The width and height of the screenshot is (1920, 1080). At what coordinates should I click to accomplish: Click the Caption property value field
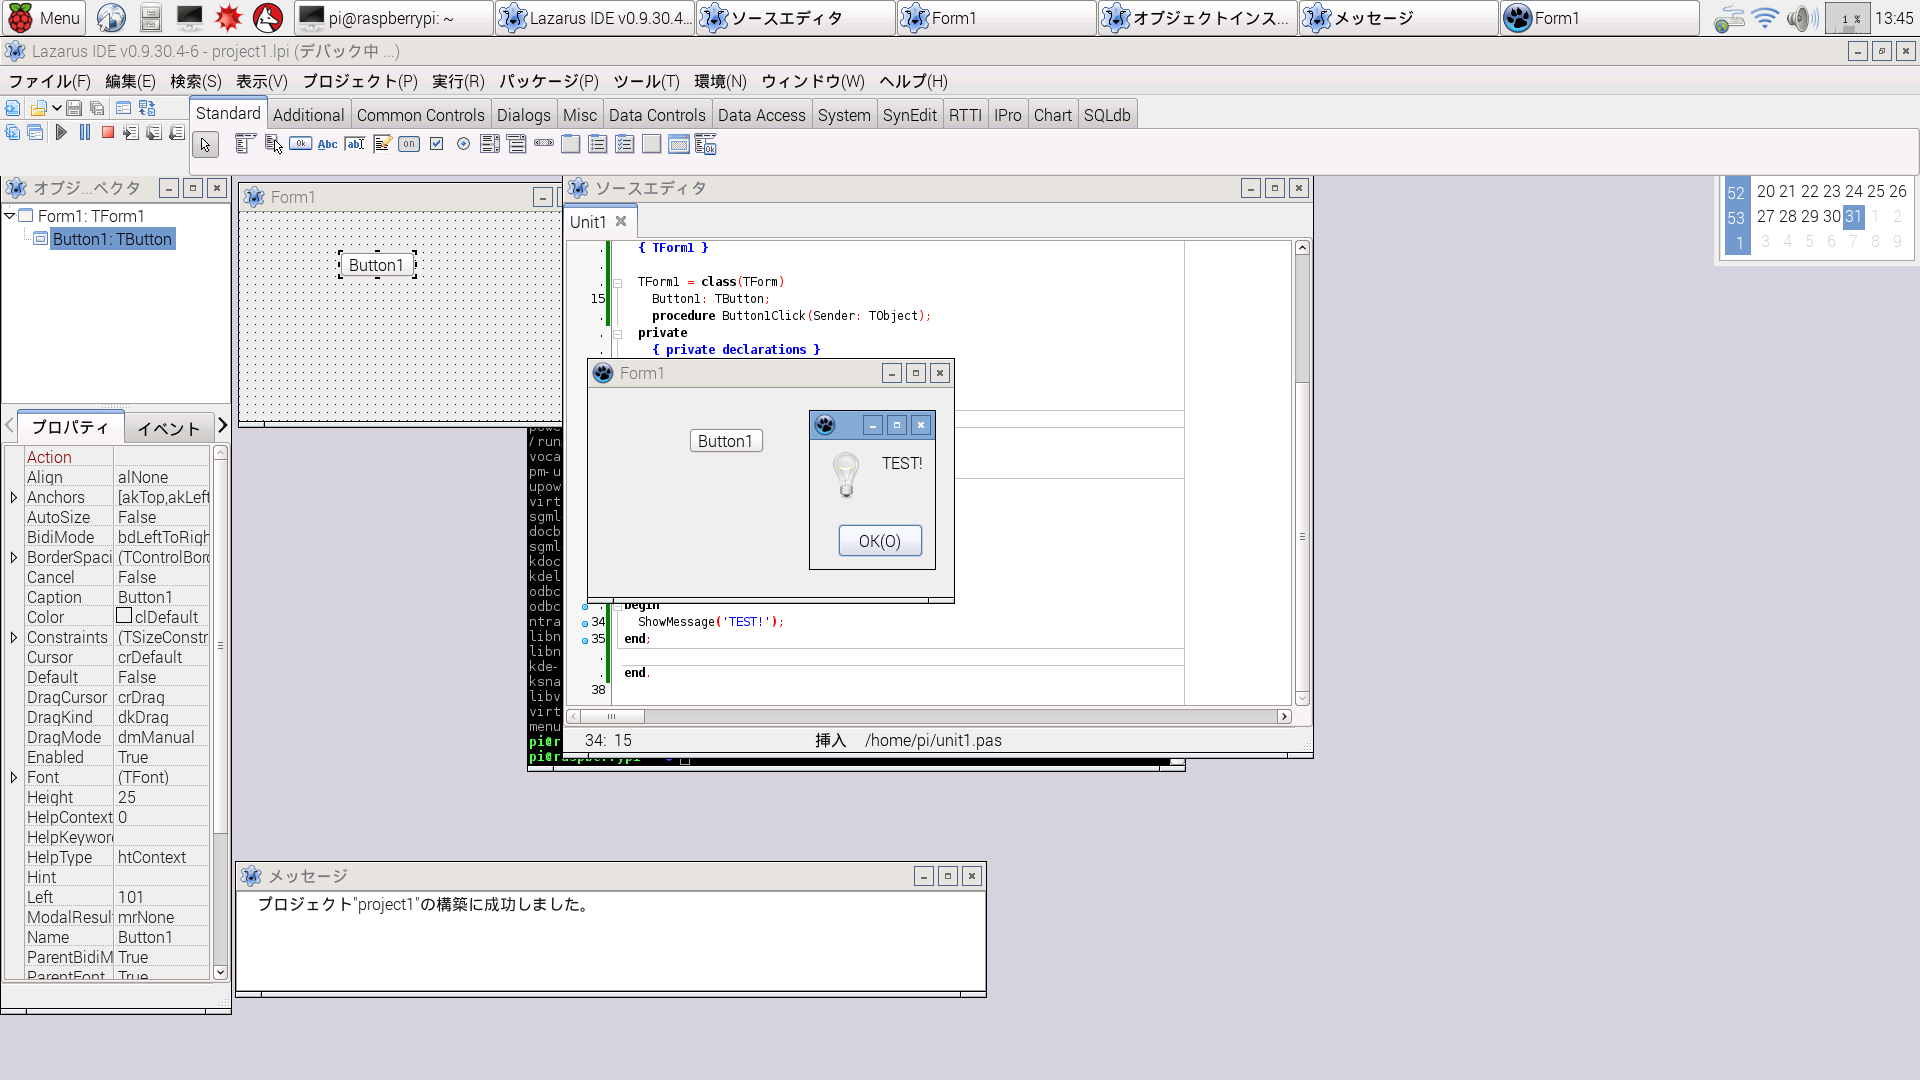[162, 597]
